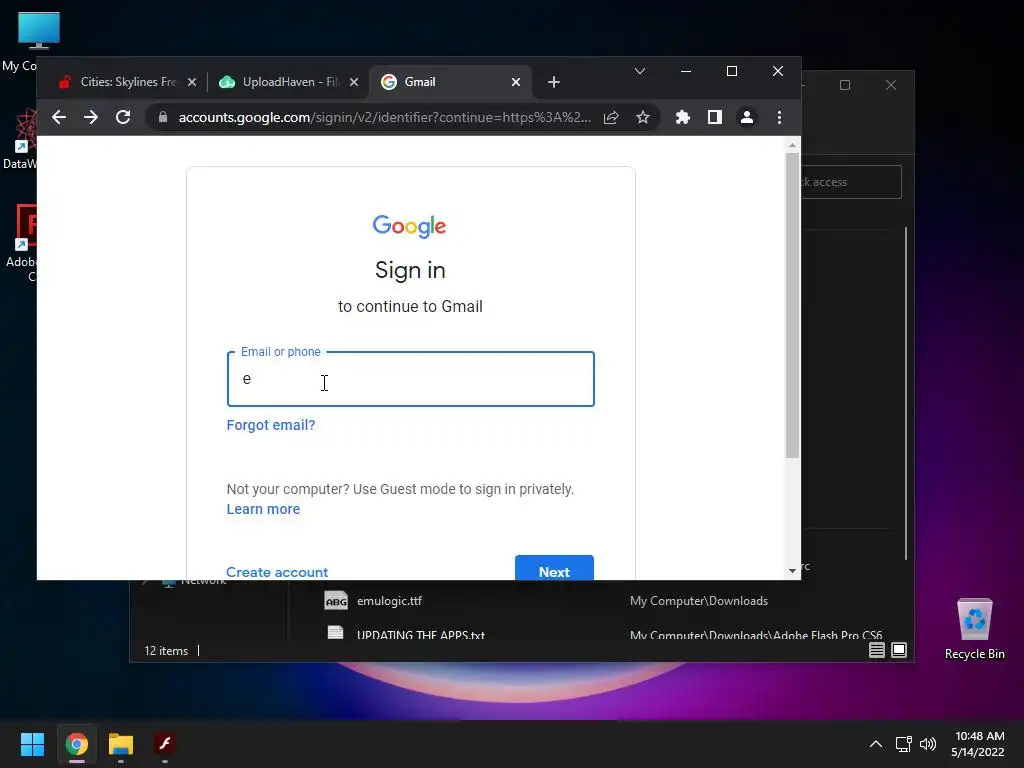
Task: Click Create account link
Action: [277, 572]
